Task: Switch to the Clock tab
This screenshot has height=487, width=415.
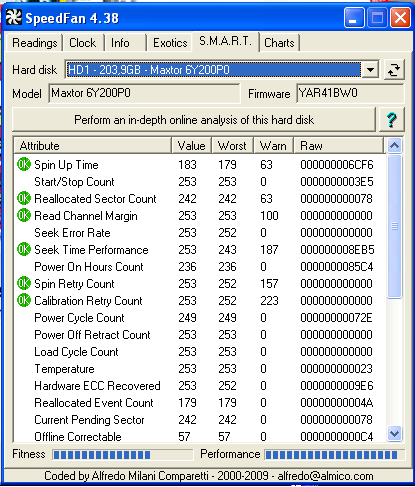Action: 83,43
